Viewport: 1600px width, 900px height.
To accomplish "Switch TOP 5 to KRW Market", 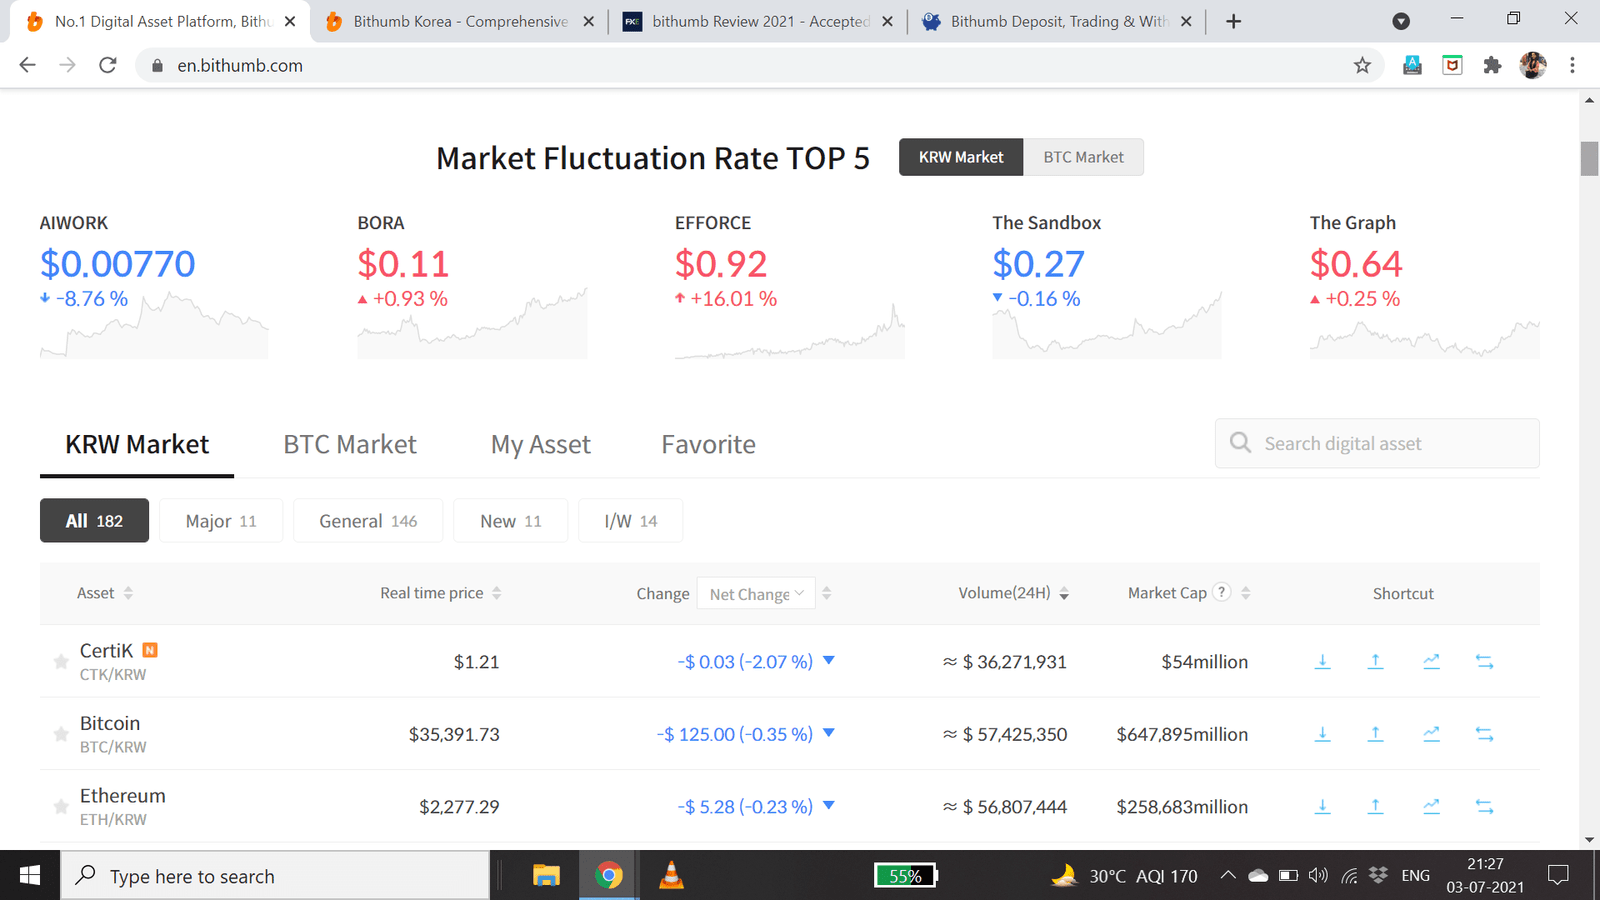I will [961, 157].
